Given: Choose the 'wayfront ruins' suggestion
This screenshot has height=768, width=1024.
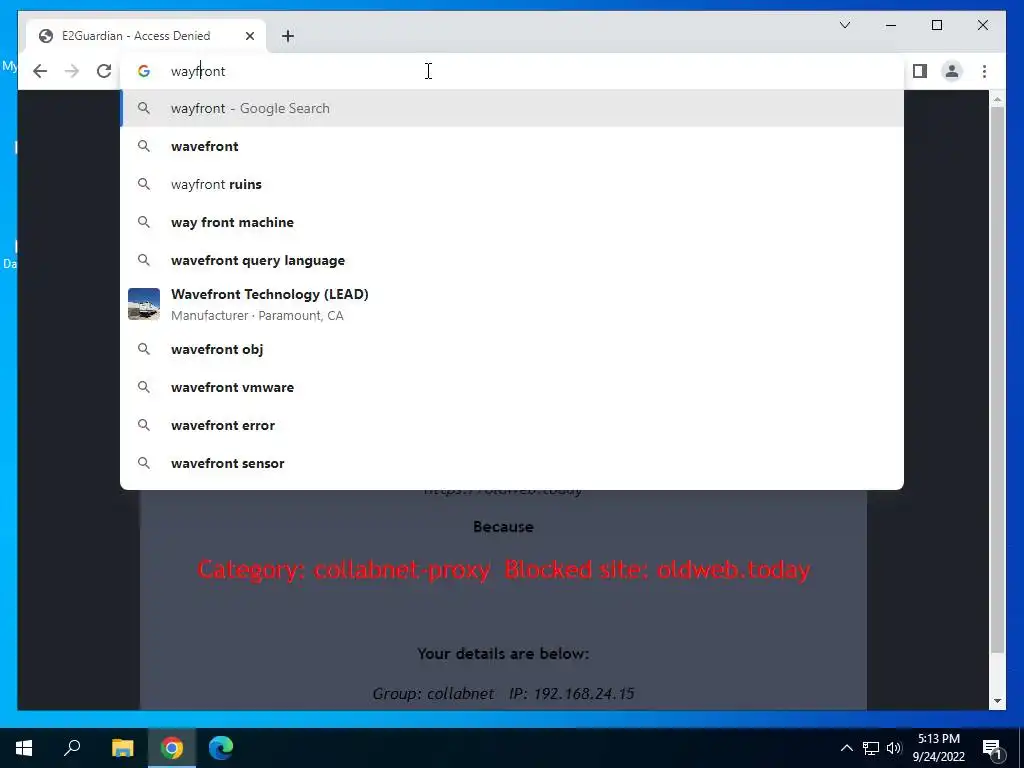Looking at the screenshot, I should (512, 184).
